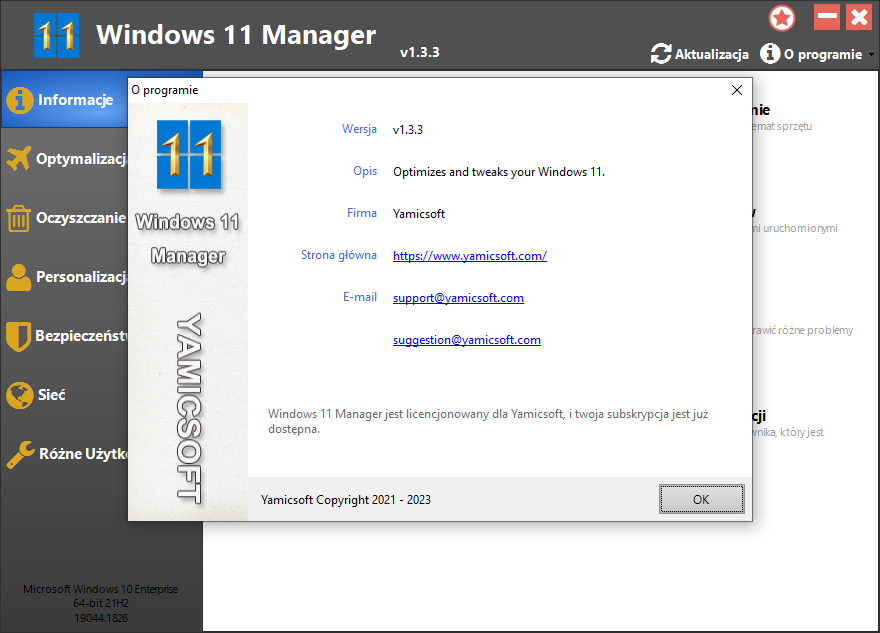The width and height of the screenshot is (880, 633).
Task: Click the suggestion@yamicsoft.com email link
Action: tap(466, 340)
